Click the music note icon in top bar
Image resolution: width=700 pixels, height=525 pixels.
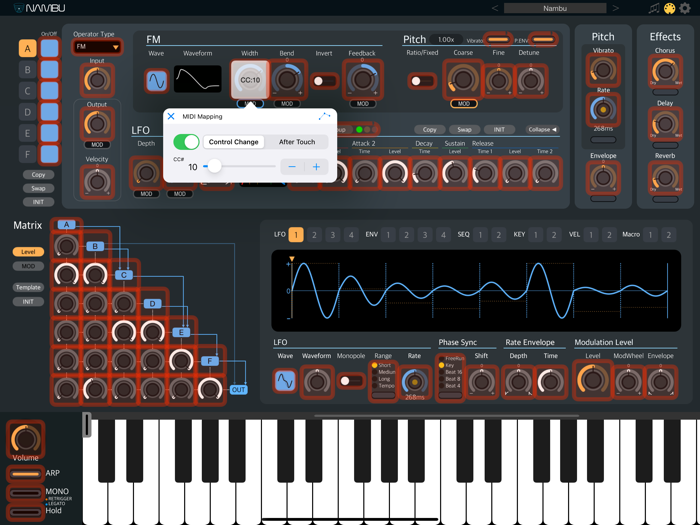coord(654,8)
